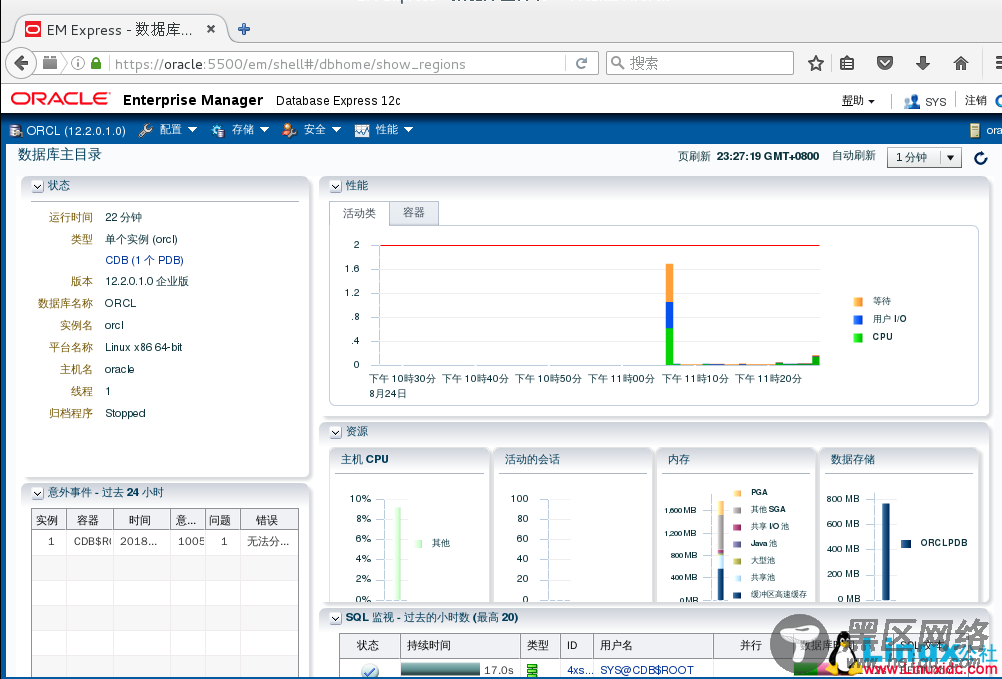Click ORCL (12.2.0.1.0) database label

point(76,131)
